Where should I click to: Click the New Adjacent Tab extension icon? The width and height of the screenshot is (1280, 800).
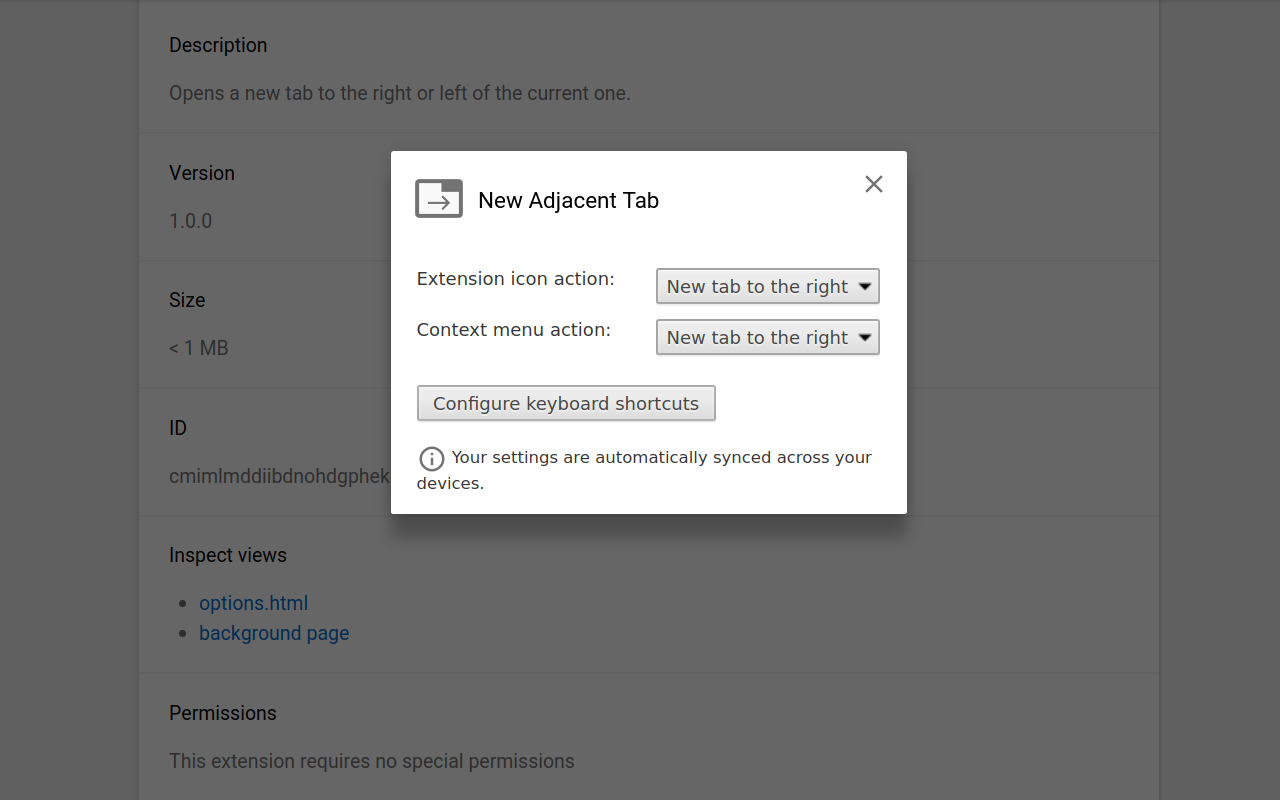(x=439, y=199)
